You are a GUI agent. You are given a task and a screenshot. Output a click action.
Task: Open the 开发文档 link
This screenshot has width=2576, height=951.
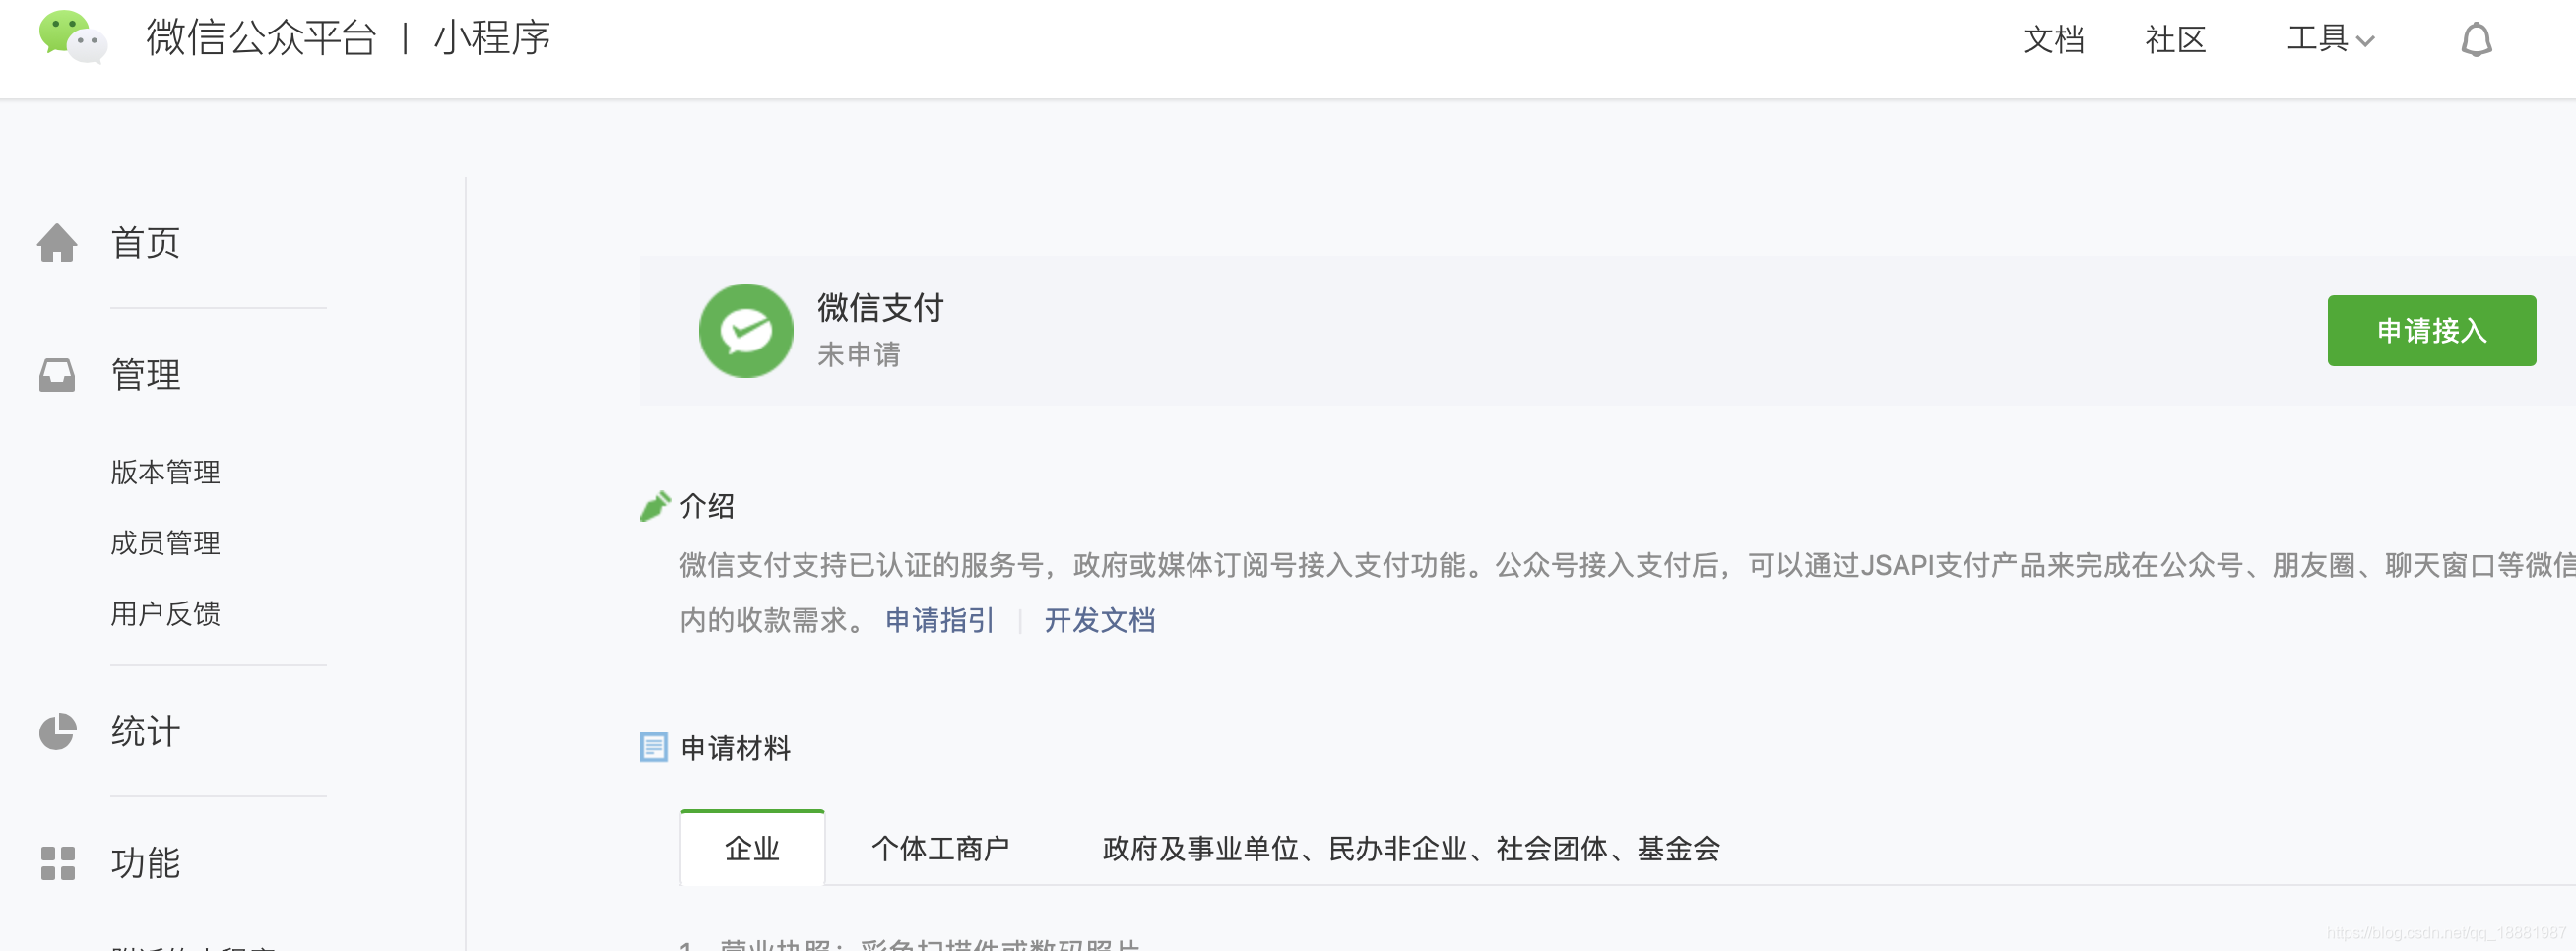(1099, 620)
